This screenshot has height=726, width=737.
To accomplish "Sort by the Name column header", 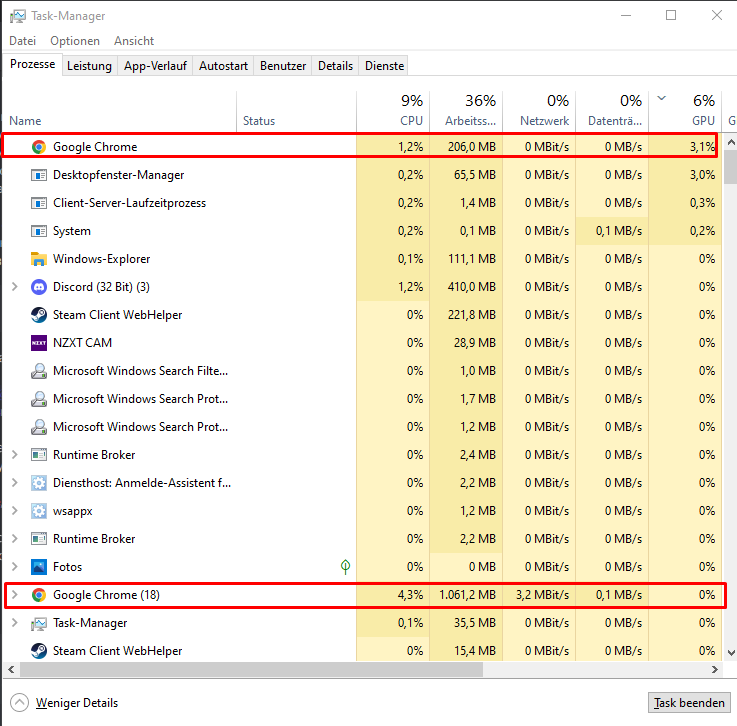I will (x=119, y=111).
